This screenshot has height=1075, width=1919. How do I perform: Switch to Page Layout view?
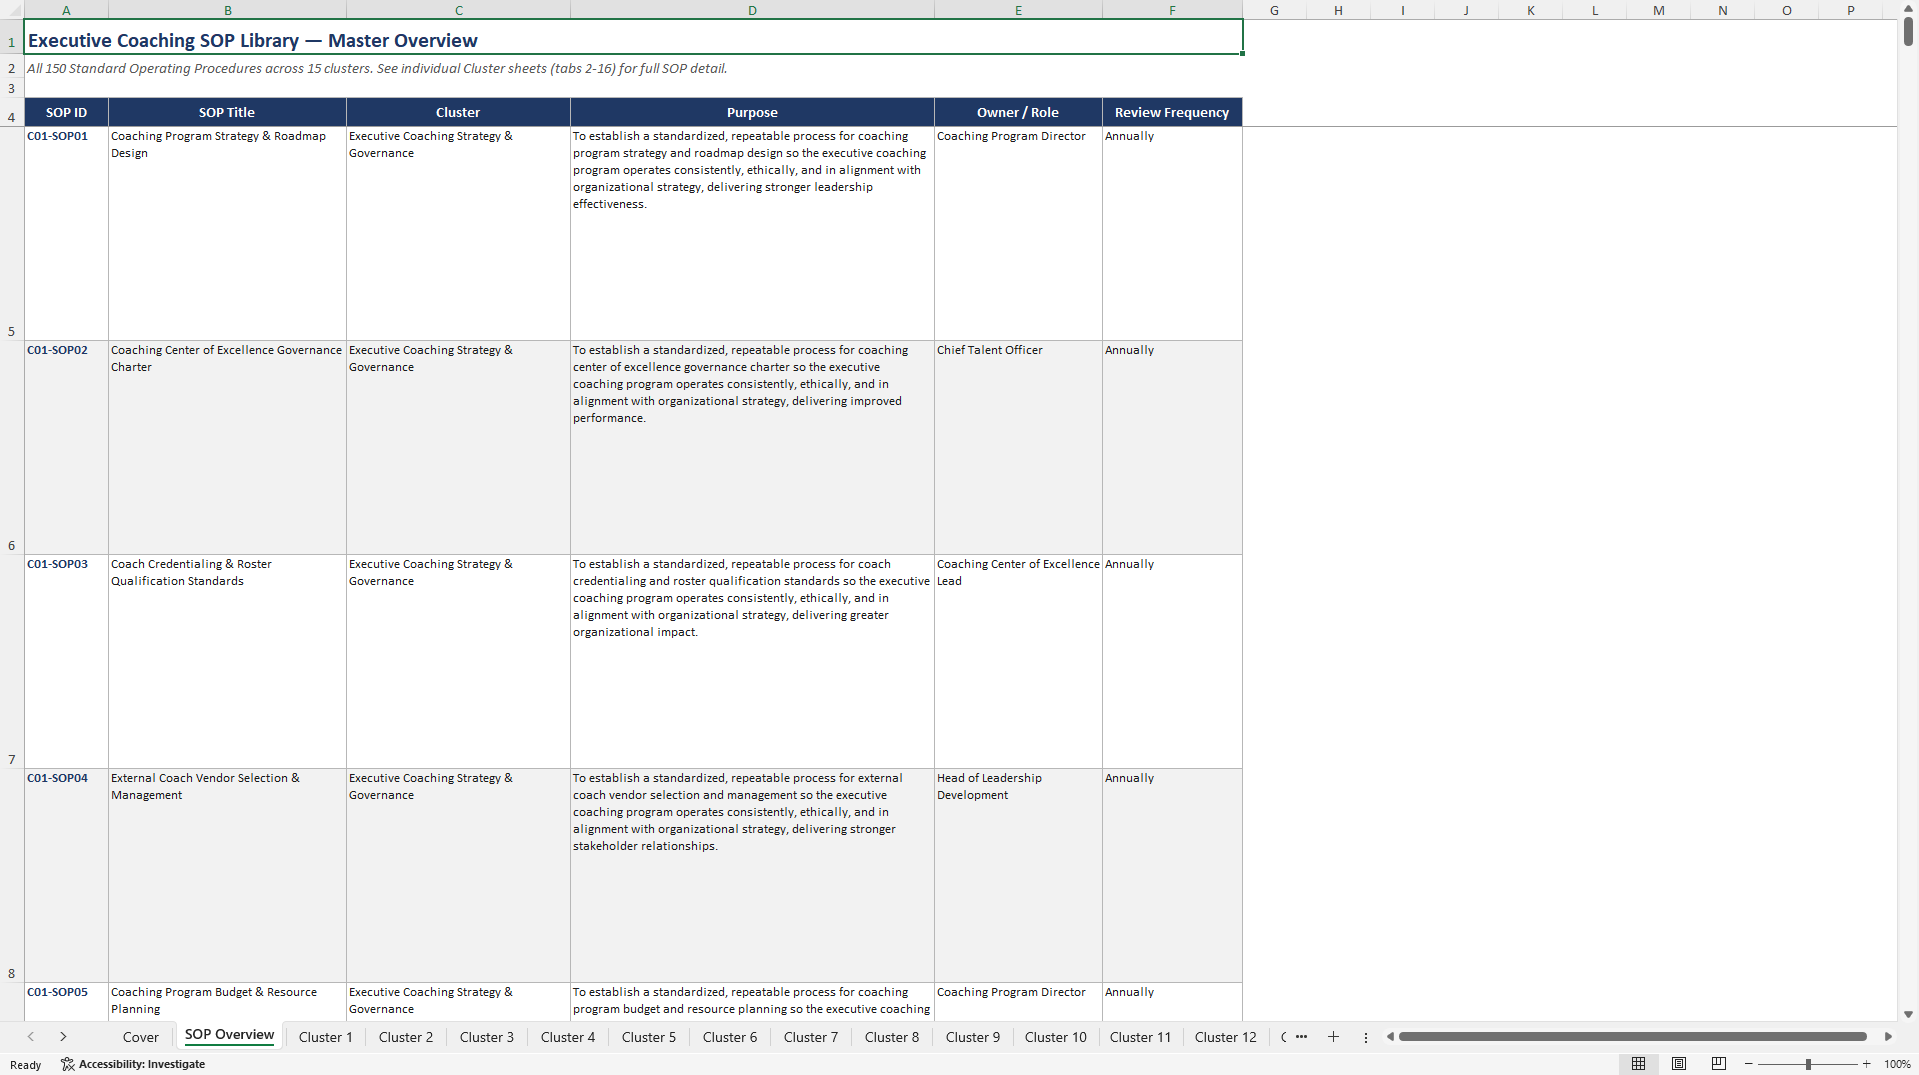click(x=1679, y=1064)
